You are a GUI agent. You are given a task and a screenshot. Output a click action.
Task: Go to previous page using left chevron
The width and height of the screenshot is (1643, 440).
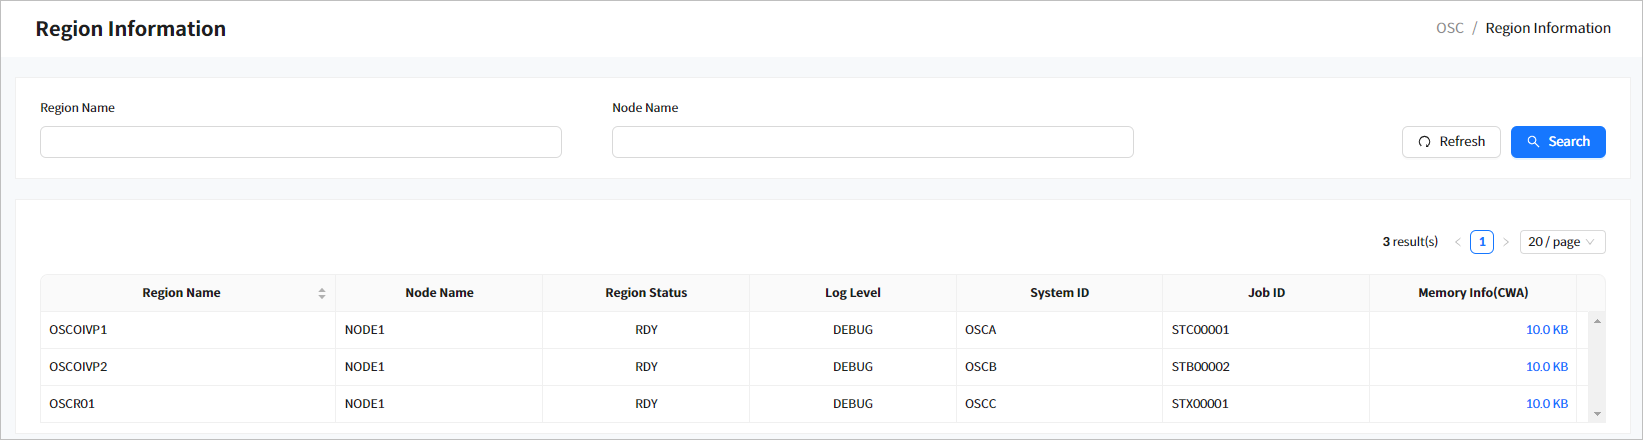(1458, 242)
